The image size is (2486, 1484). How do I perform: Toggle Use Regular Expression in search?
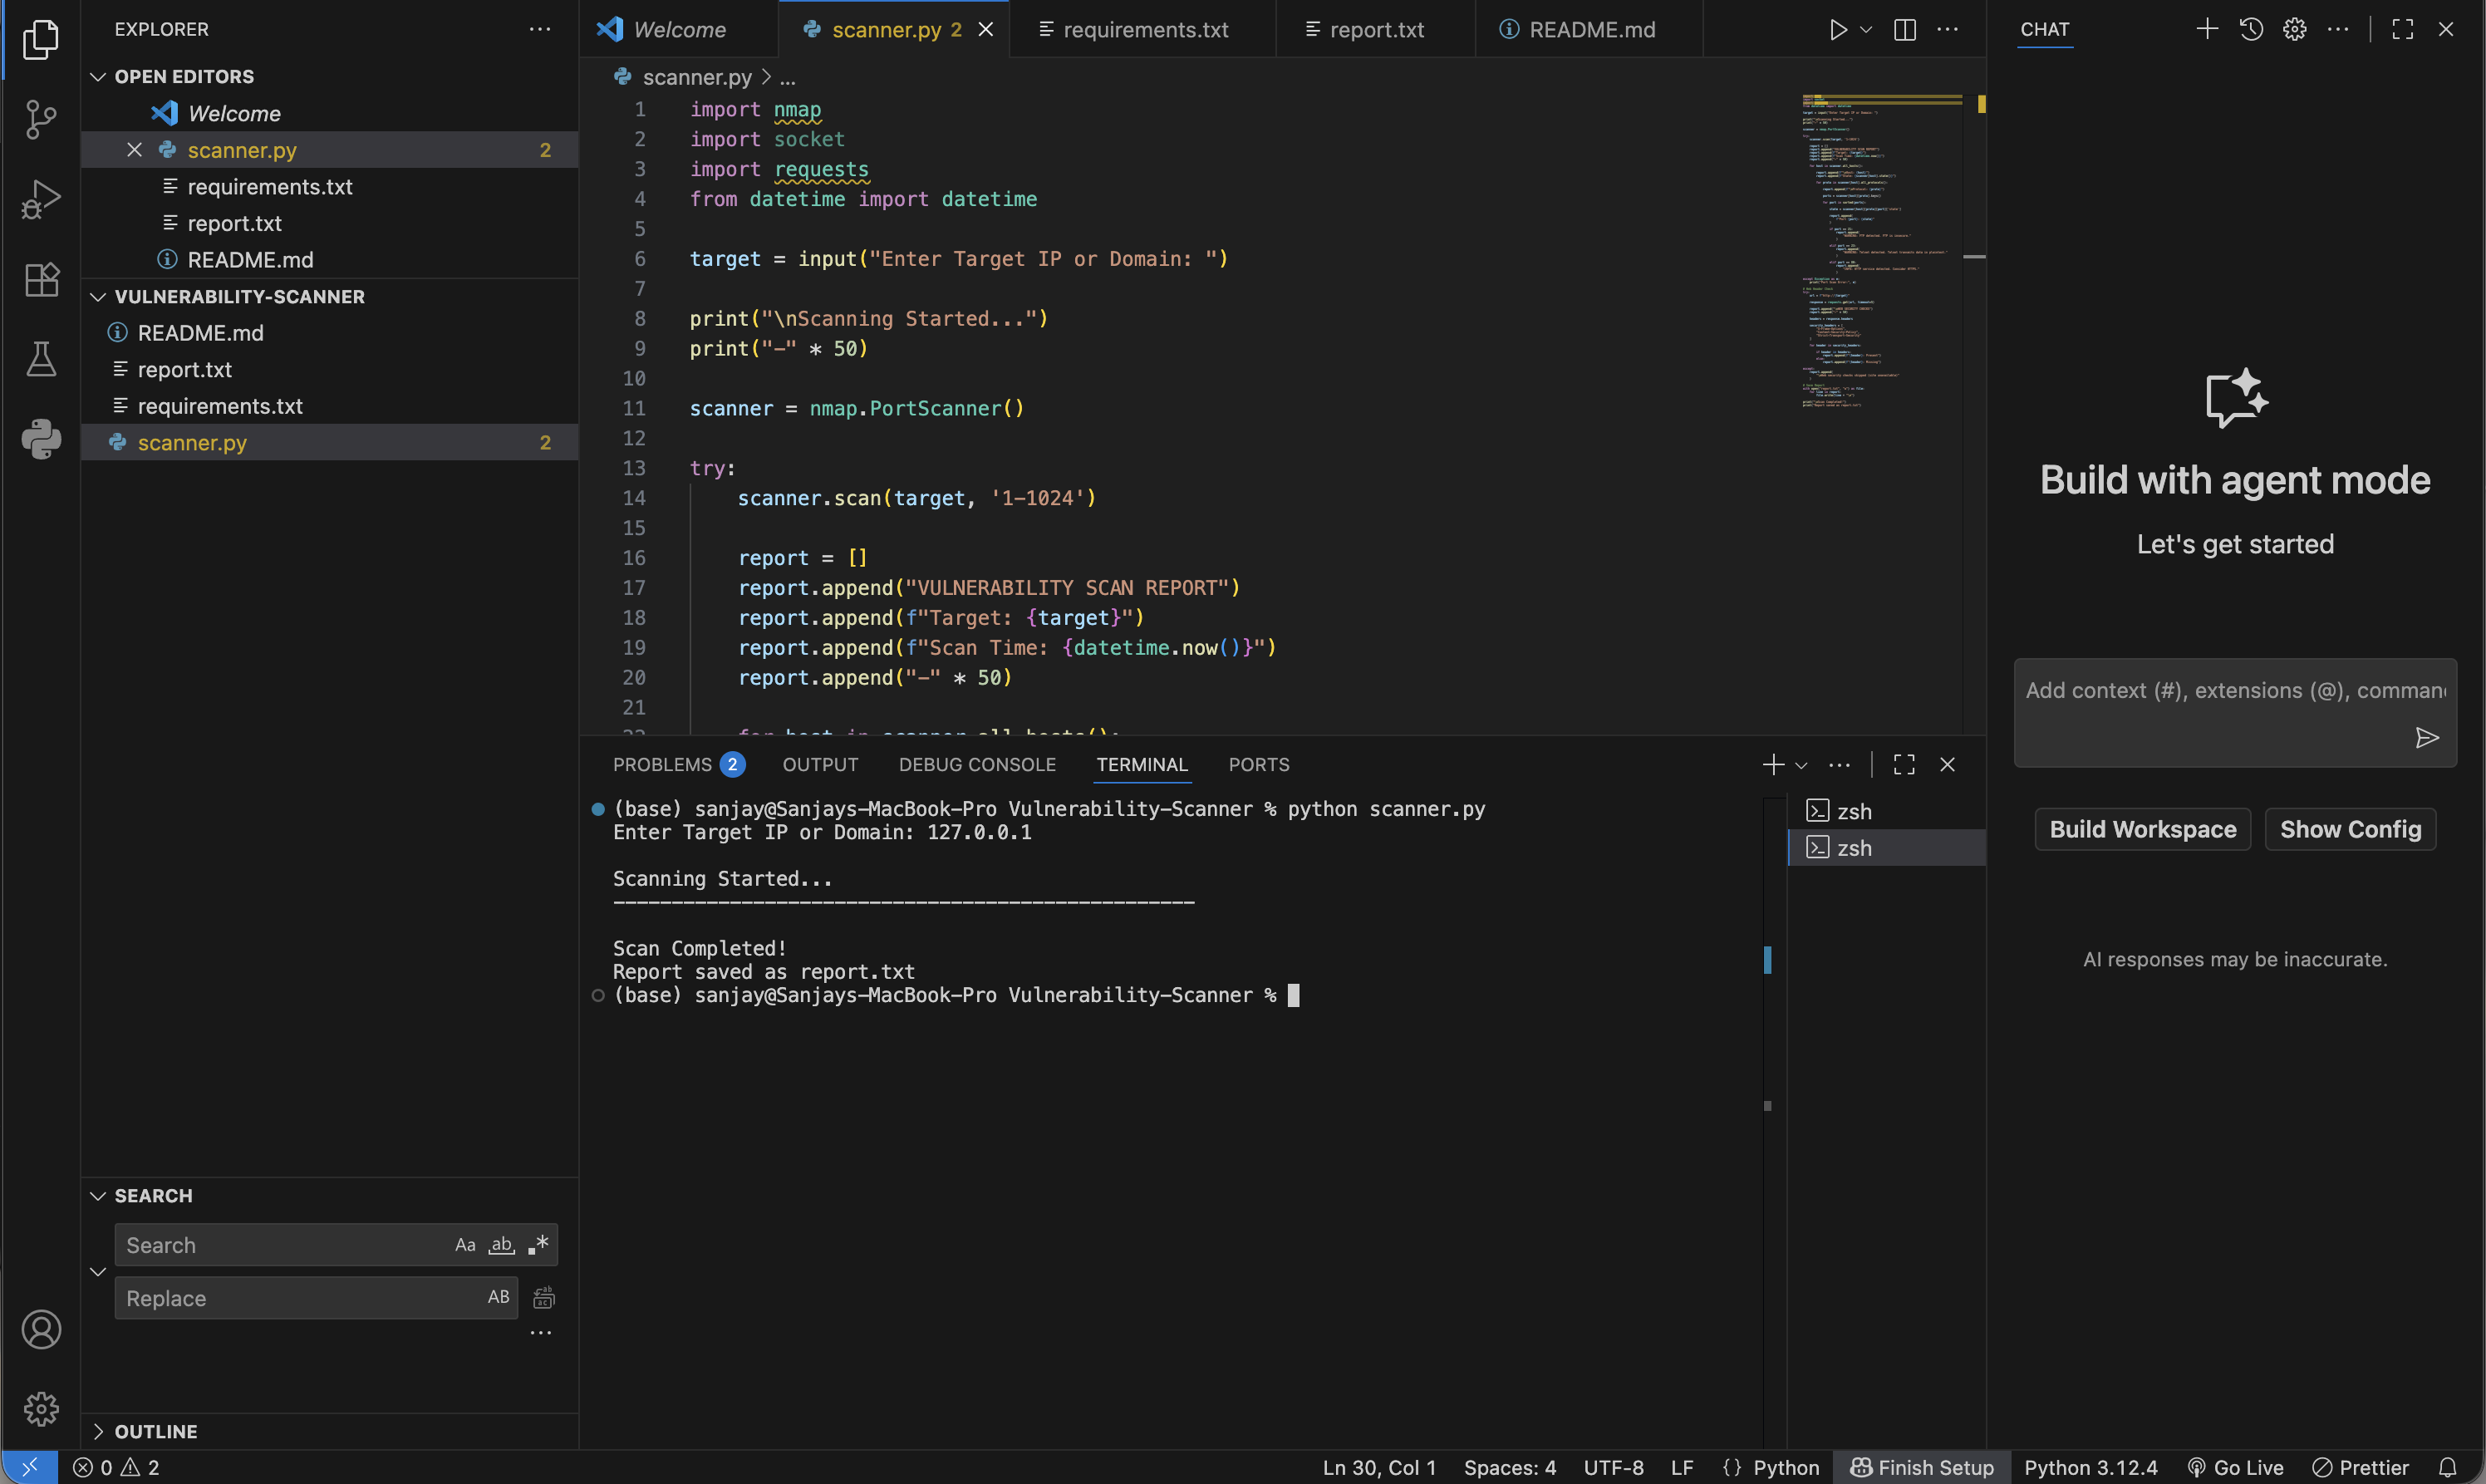538,1245
